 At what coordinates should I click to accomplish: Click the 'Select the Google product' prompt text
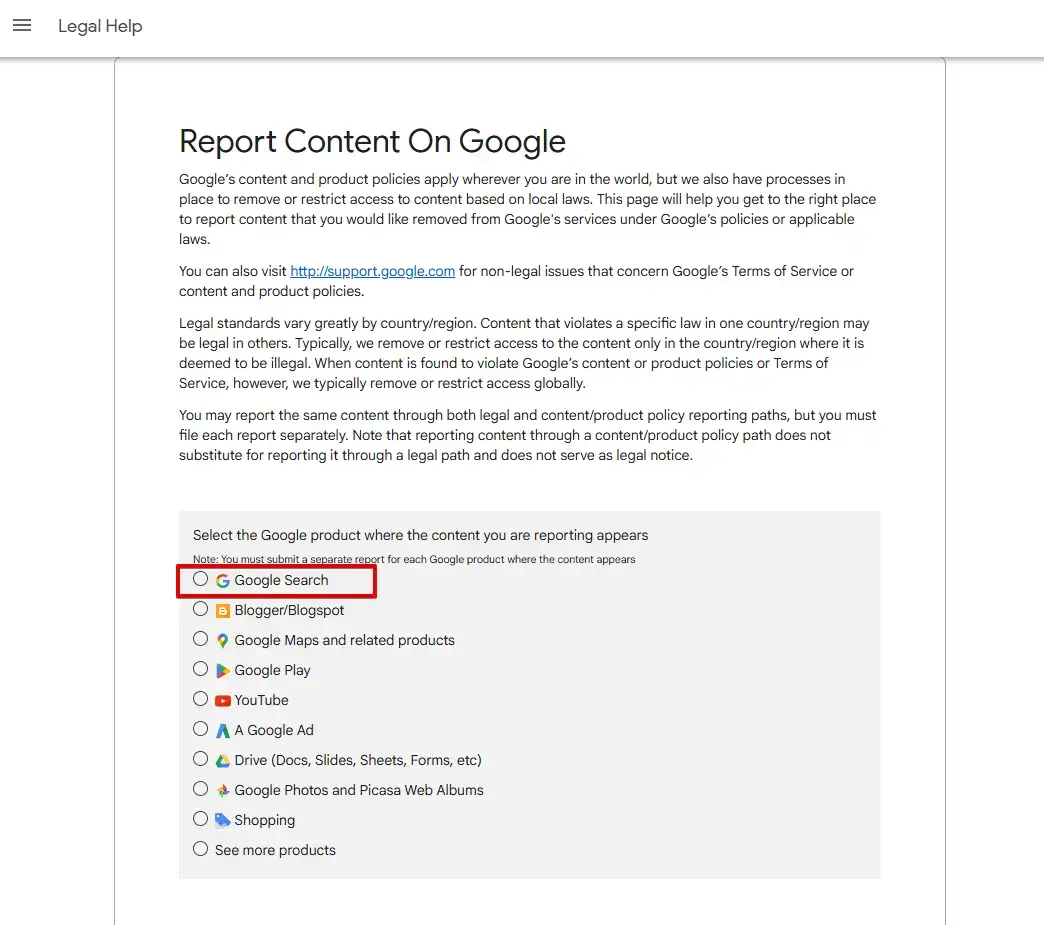[420, 535]
